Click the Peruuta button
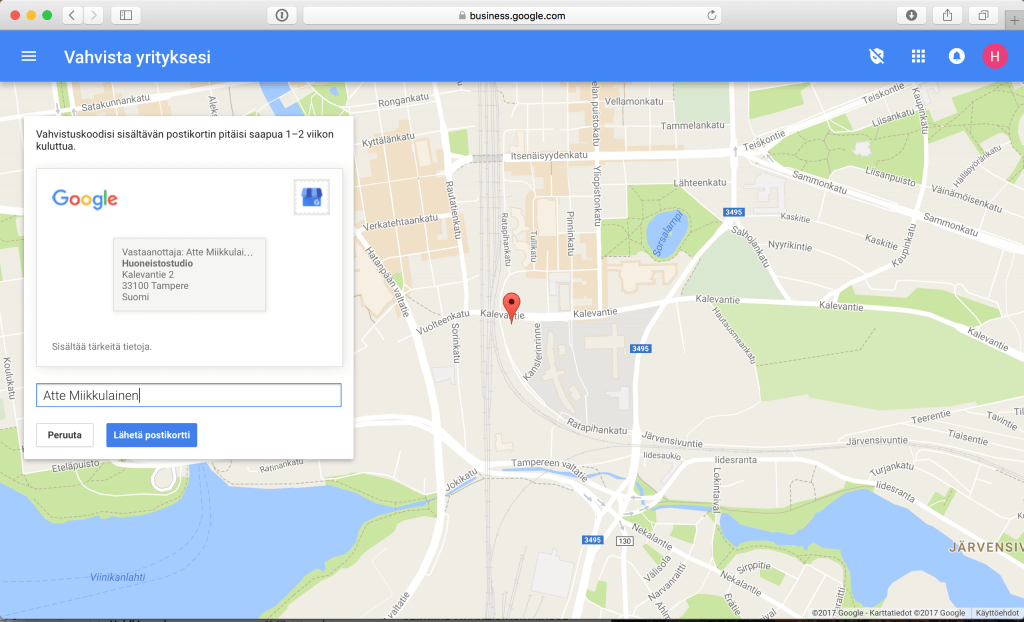 click(x=65, y=435)
